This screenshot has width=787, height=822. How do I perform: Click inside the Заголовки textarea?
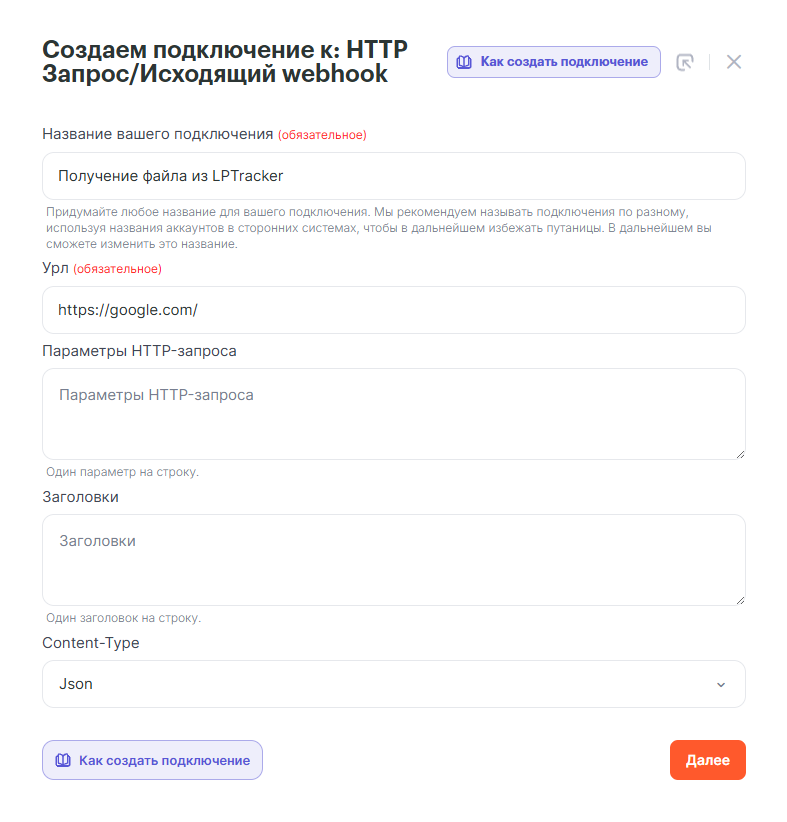(x=393, y=560)
